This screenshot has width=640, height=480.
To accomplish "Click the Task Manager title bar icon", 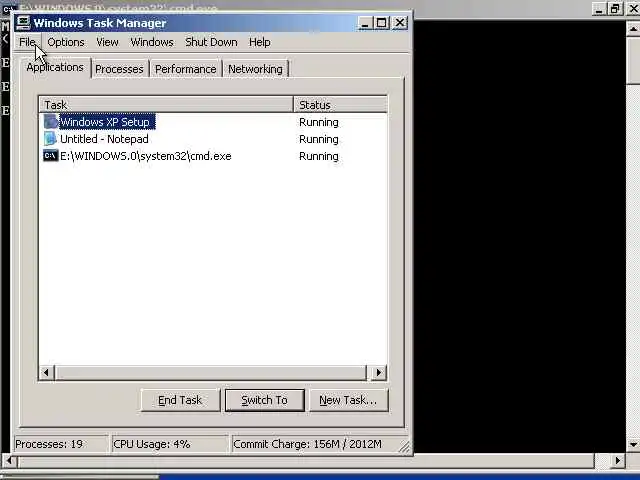I will 23,22.
